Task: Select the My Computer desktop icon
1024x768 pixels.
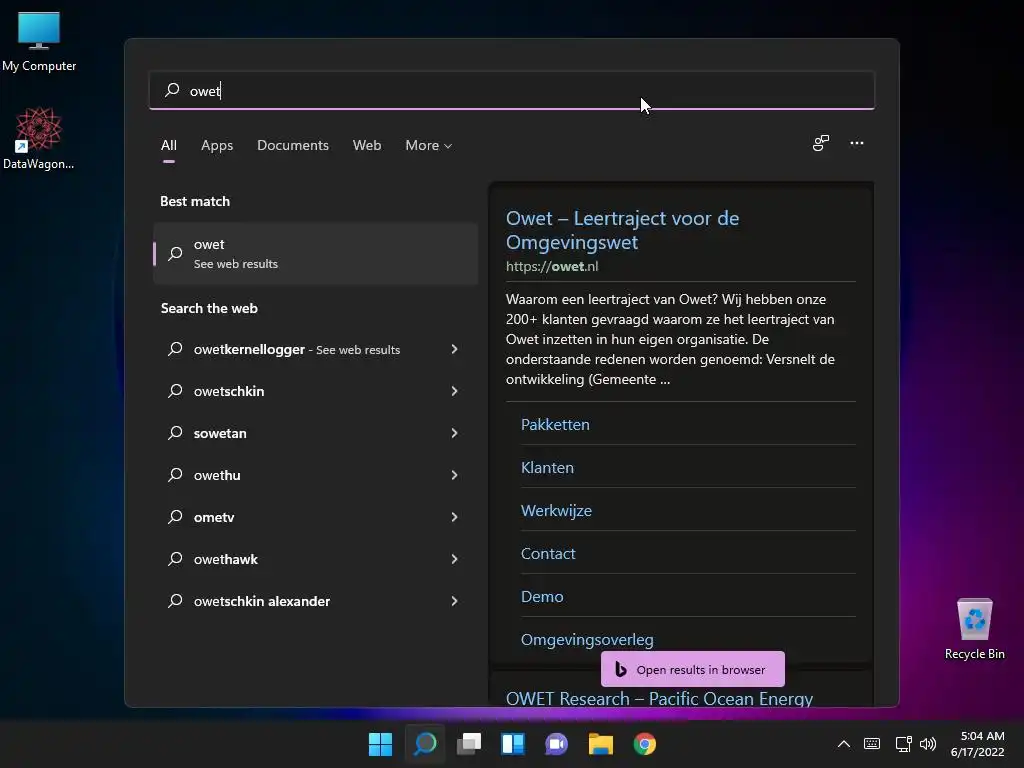Action: (x=39, y=41)
